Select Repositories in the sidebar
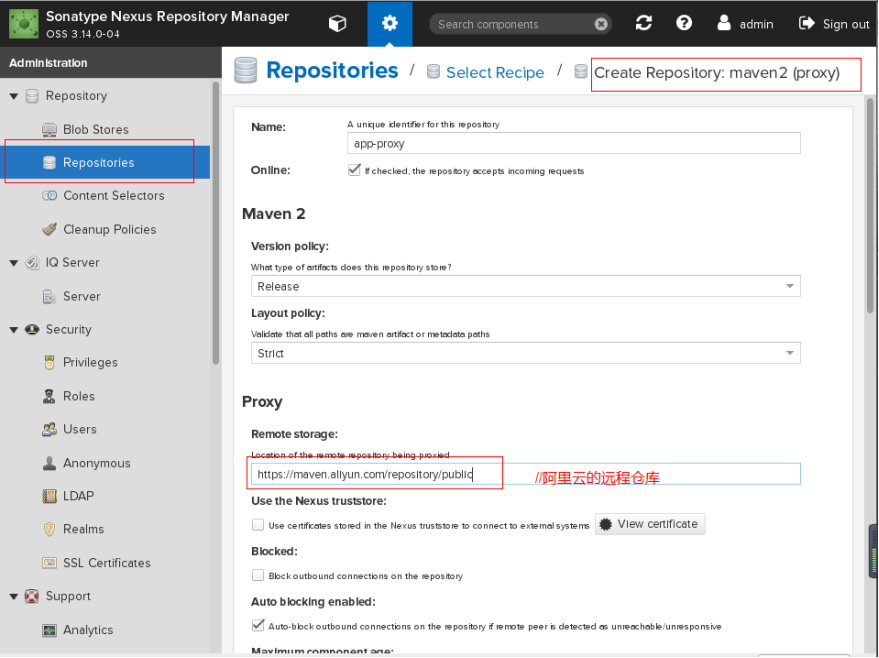This screenshot has height=658, width=879. (98, 162)
